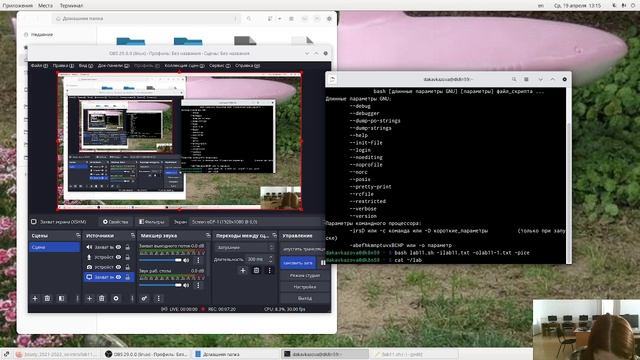
Task: Open Вид menu in OBS
Action: 86,65
